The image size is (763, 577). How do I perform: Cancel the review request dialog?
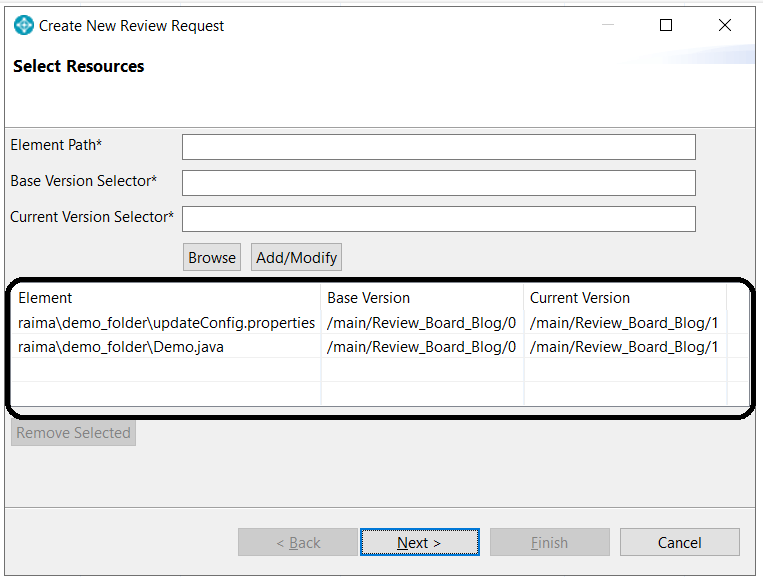click(x=679, y=542)
